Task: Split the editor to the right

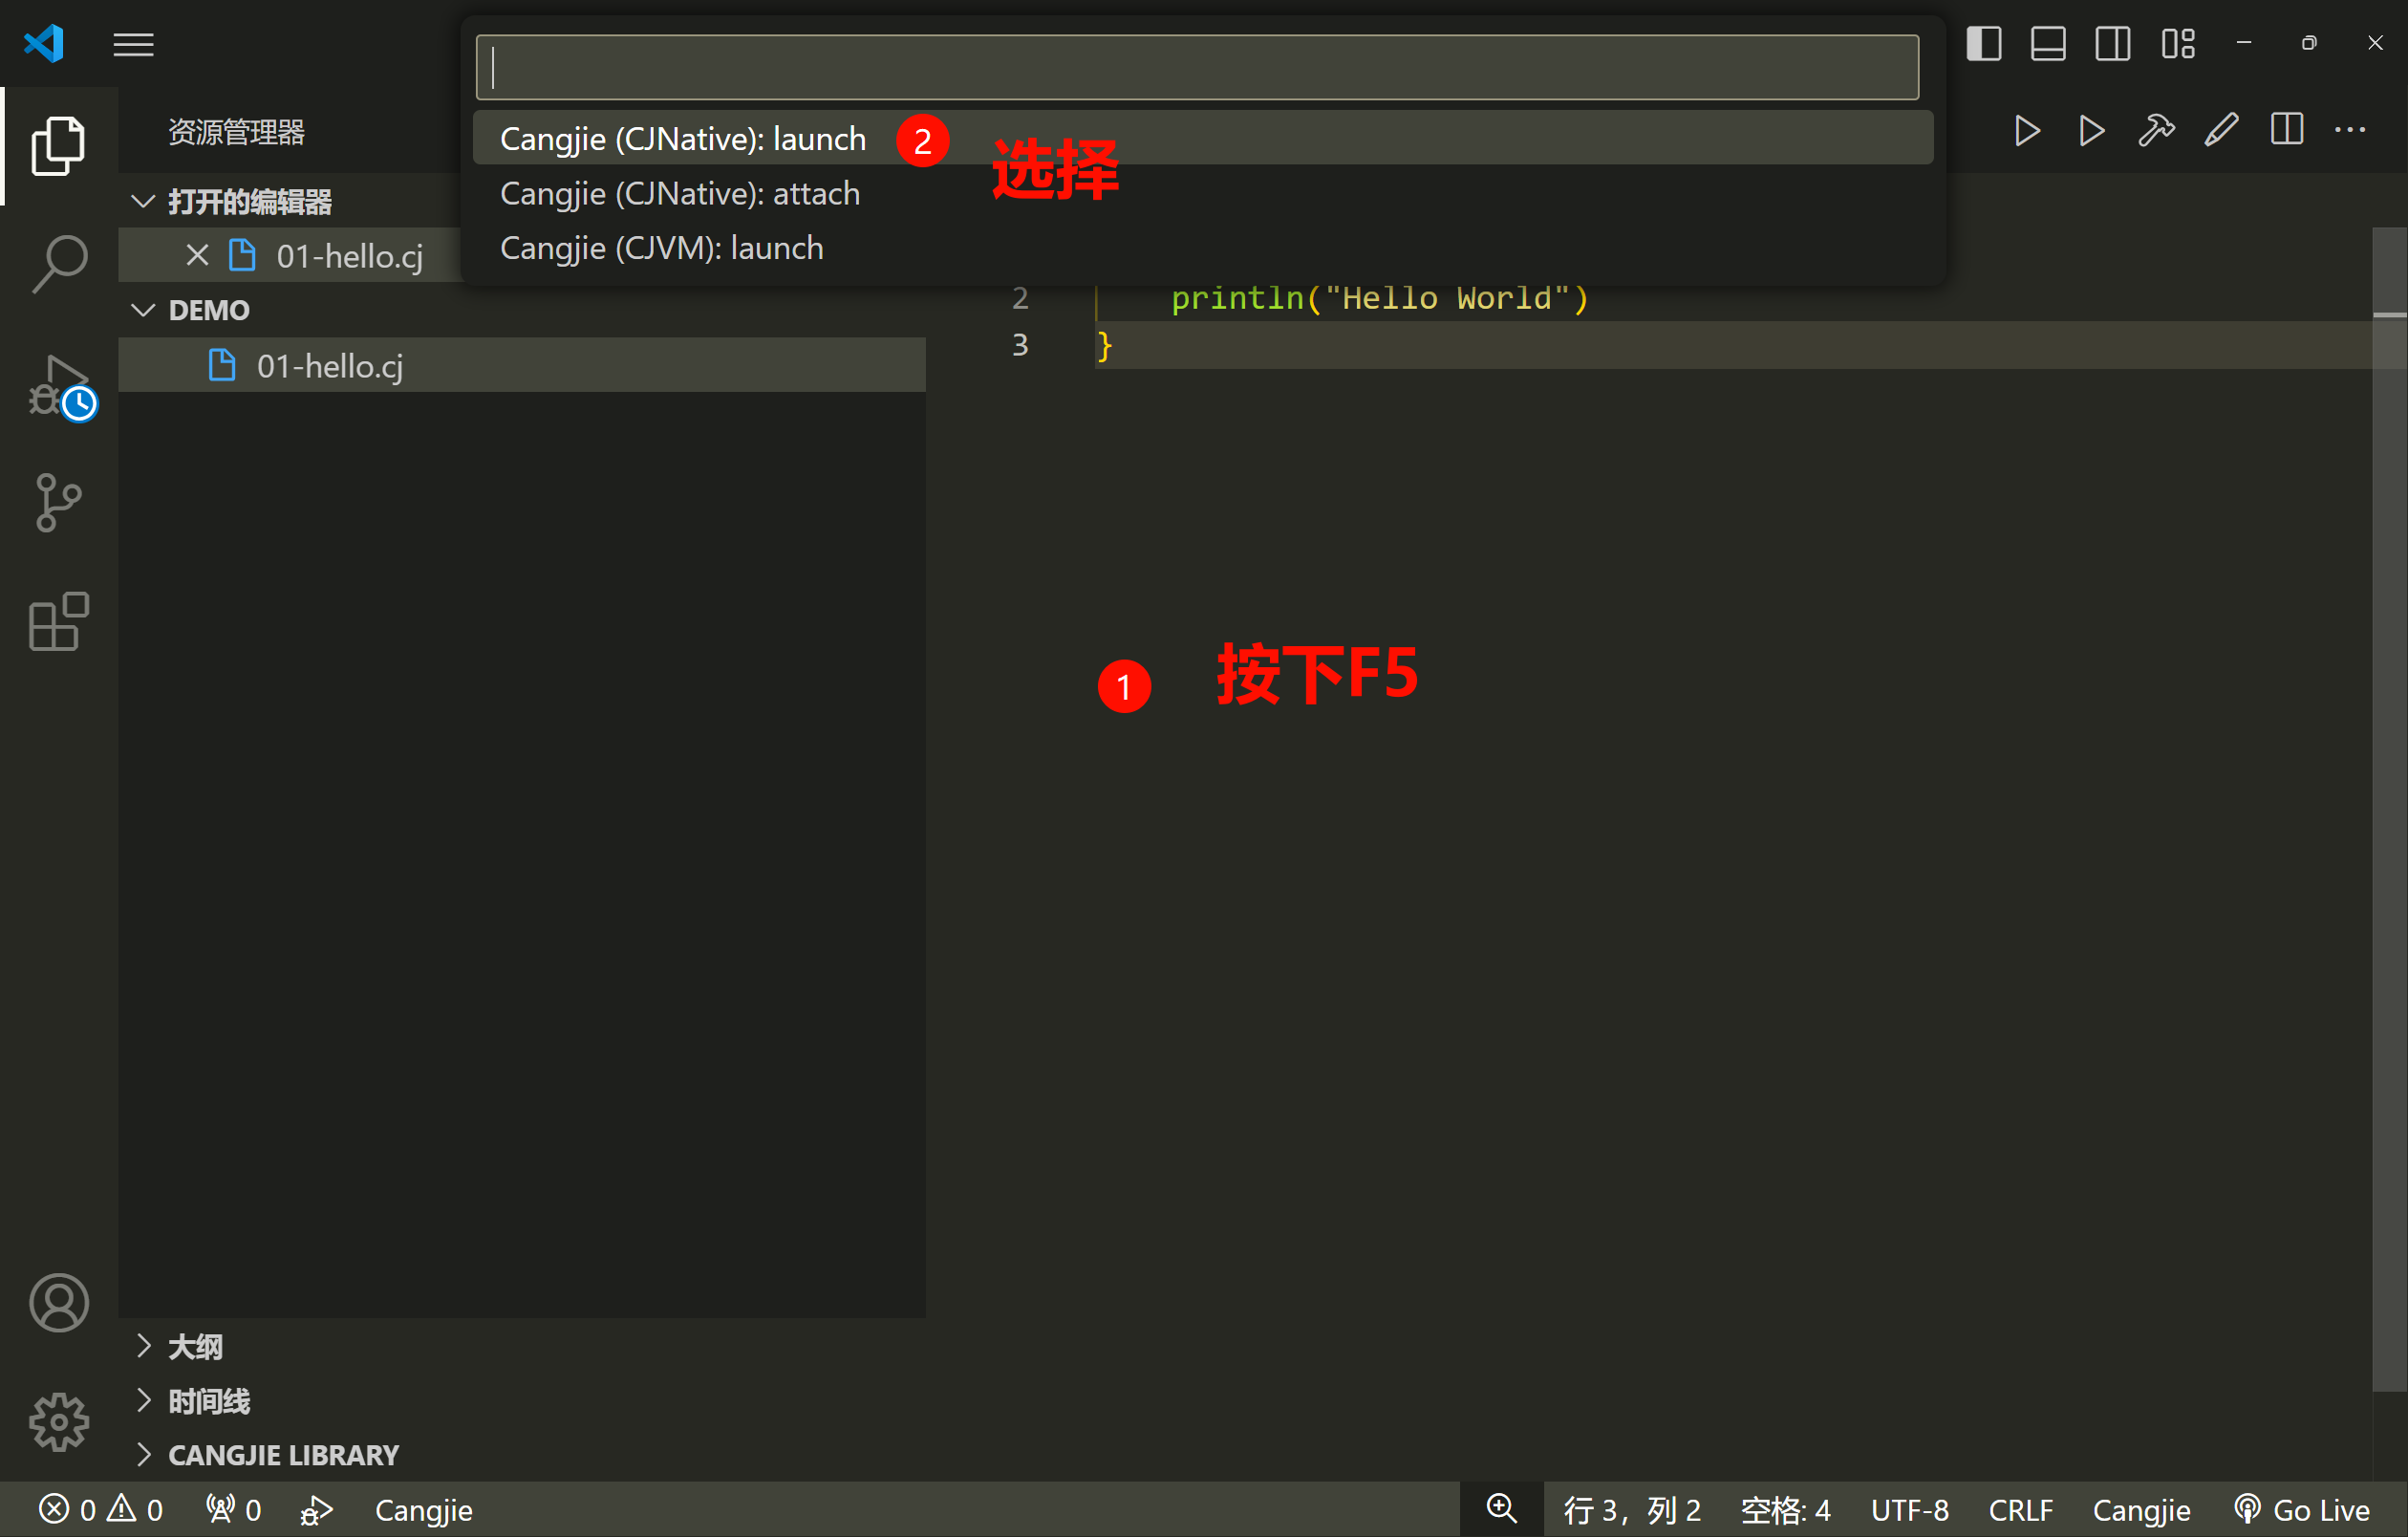Action: click(2286, 131)
